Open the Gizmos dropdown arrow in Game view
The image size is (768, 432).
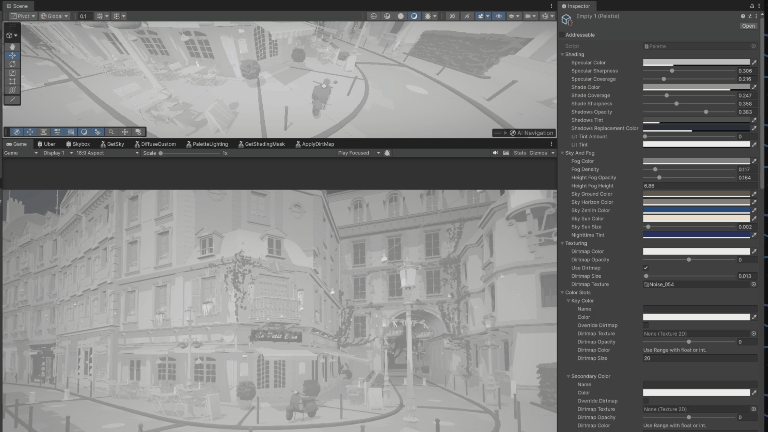(x=553, y=153)
